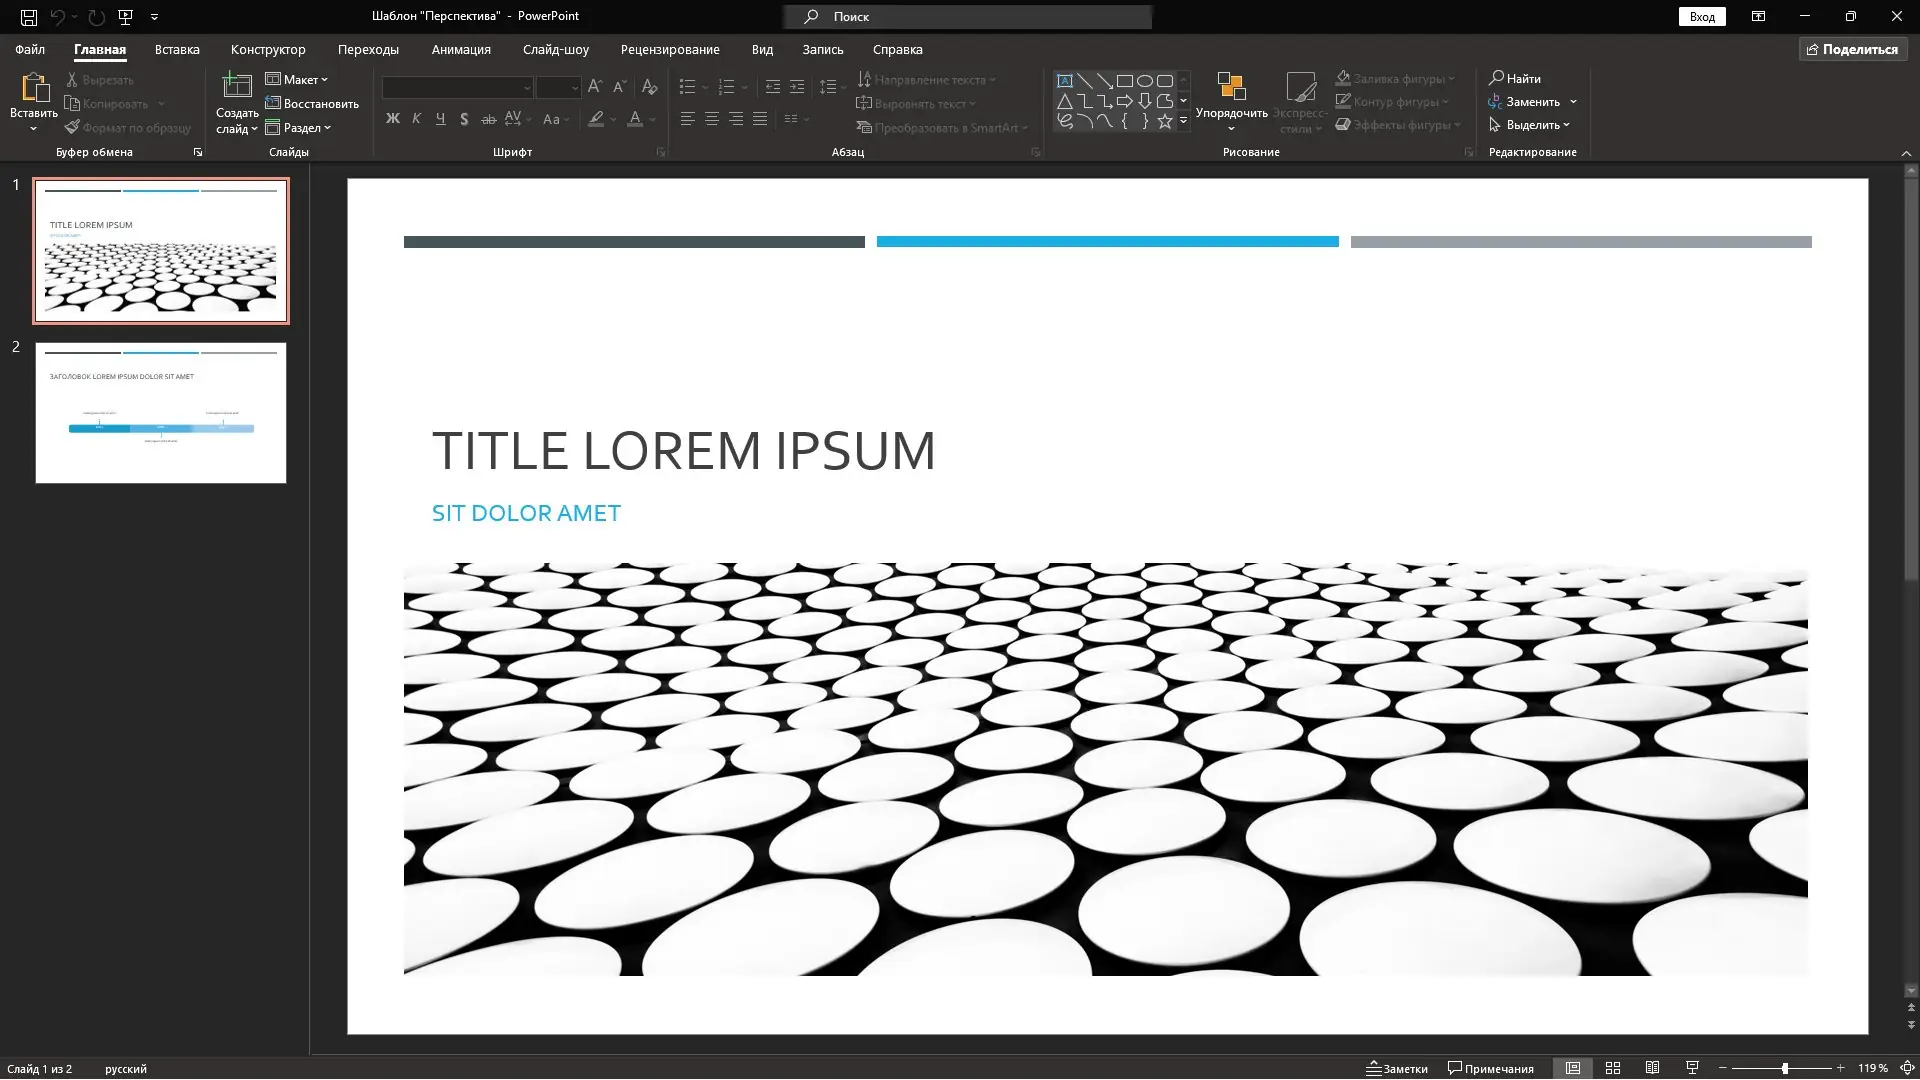Open reading view from status bar
This screenshot has width=1920, height=1080.
(x=1652, y=1068)
